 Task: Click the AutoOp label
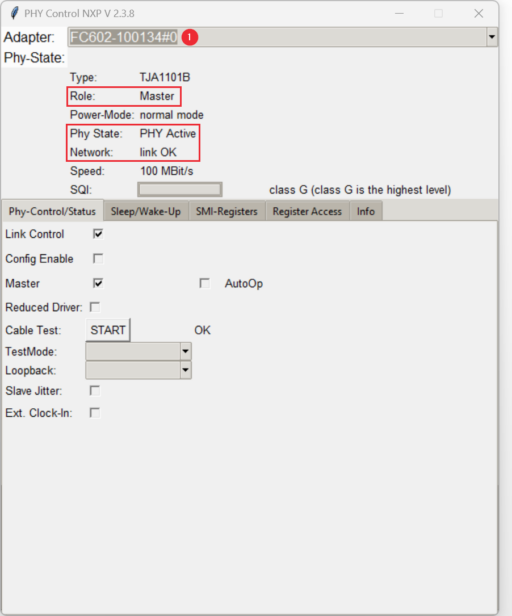pos(244,283)
